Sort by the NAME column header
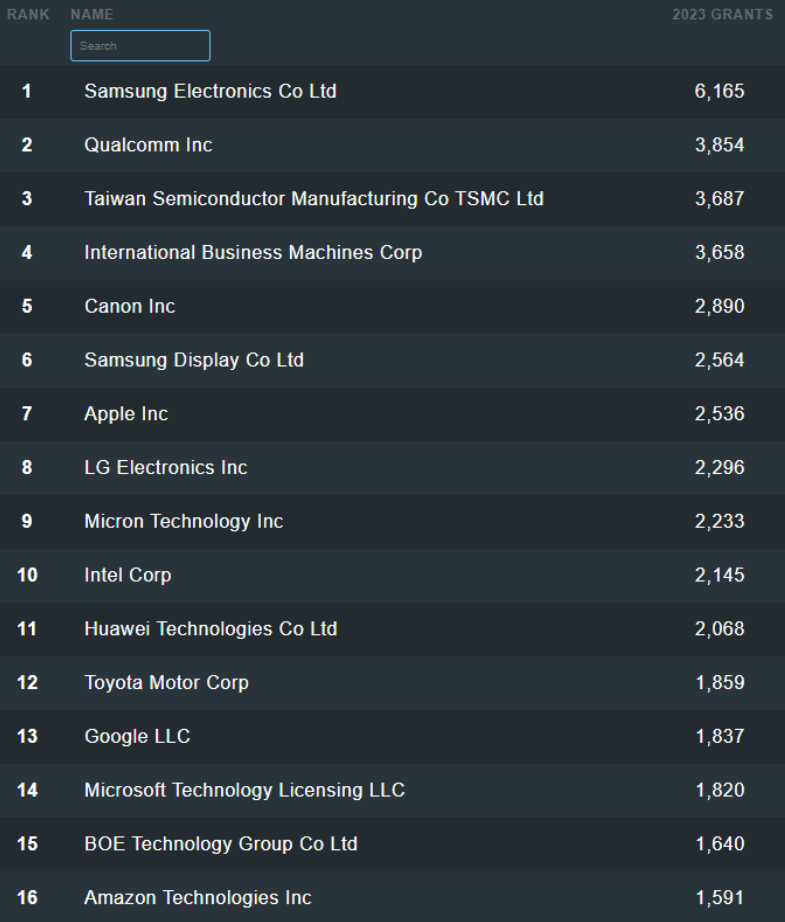Viewport: 785px width, 922px height. click(92, 15)
